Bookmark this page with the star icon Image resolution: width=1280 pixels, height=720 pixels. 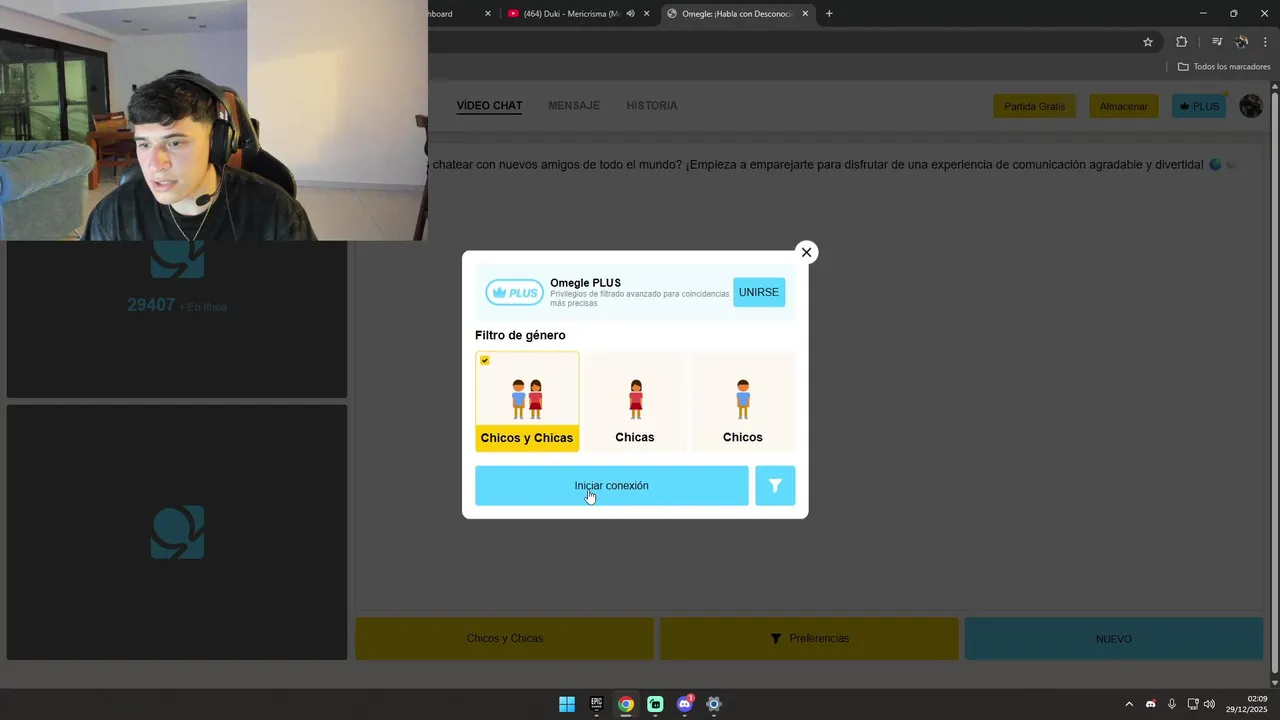(x=1148, y=42)
